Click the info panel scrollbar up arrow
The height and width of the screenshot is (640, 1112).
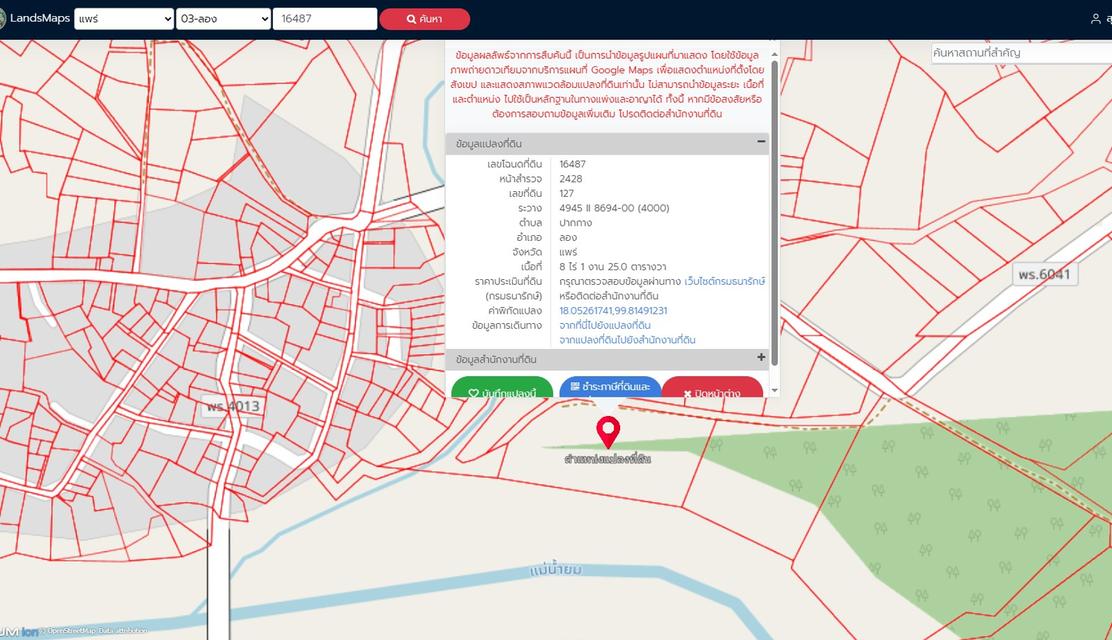pos(774,54)
